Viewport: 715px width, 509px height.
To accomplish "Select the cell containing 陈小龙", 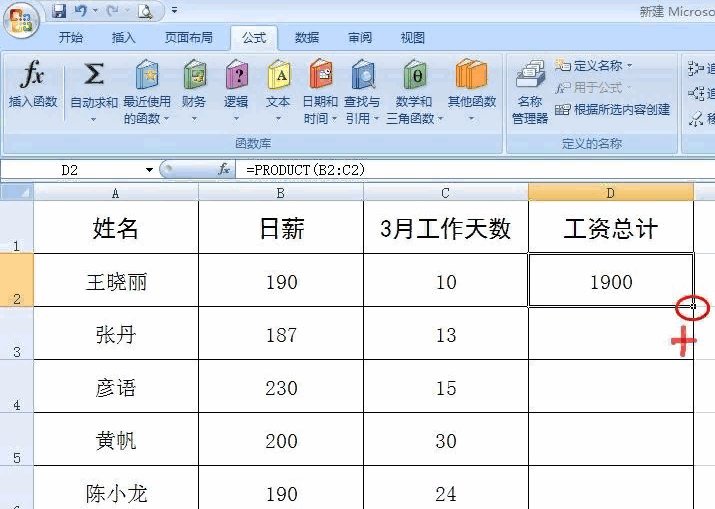I will click(x=116, y=488).
